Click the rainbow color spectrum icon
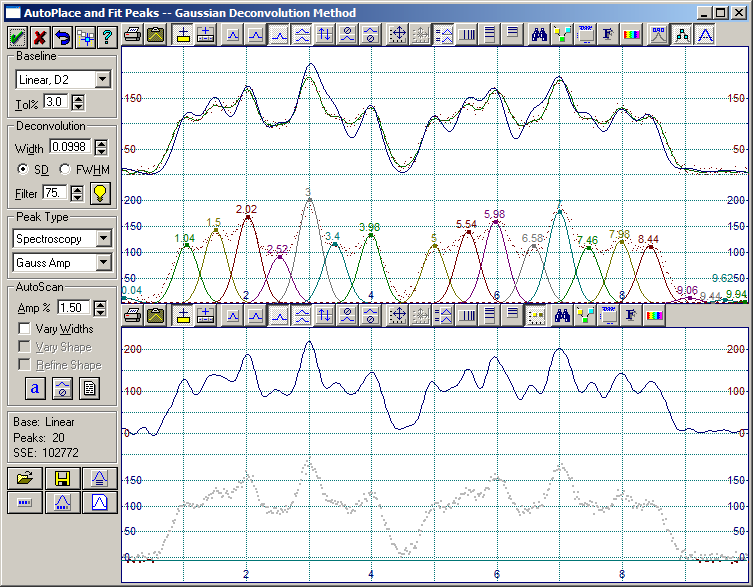753x587 pixels. [631, 35]
